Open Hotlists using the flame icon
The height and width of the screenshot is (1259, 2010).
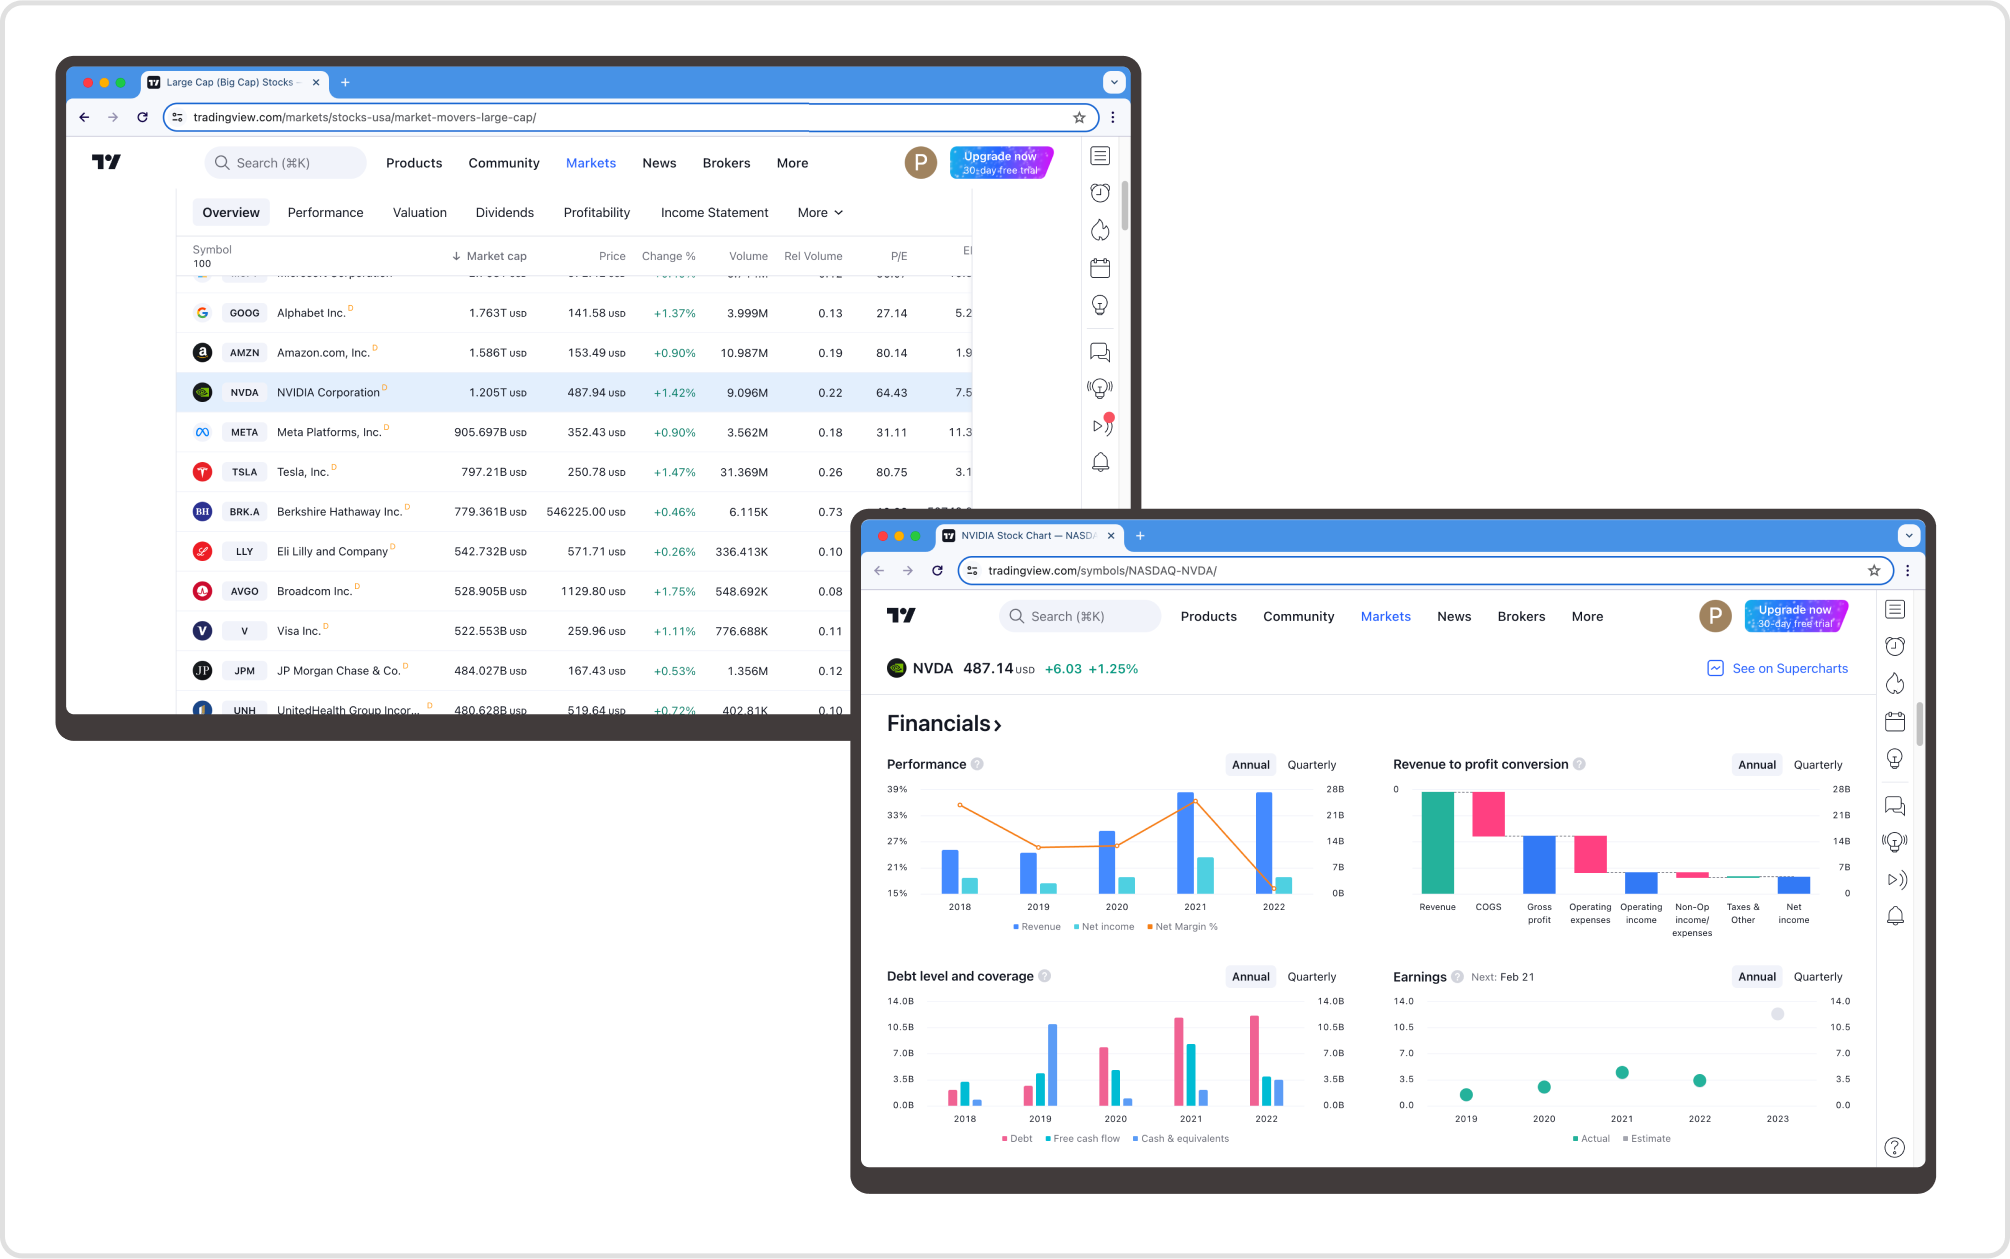pyautogui.click(x=1894, y=683)
